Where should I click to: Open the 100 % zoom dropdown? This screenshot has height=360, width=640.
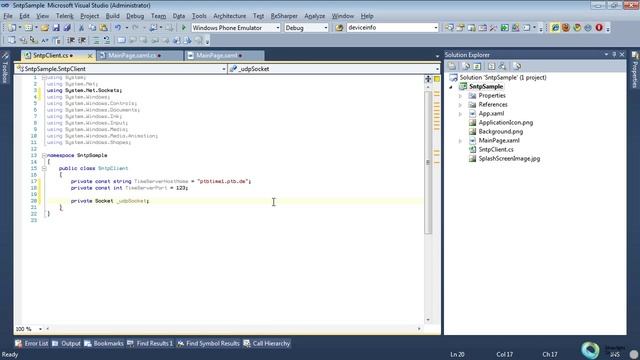pos(40,329)
